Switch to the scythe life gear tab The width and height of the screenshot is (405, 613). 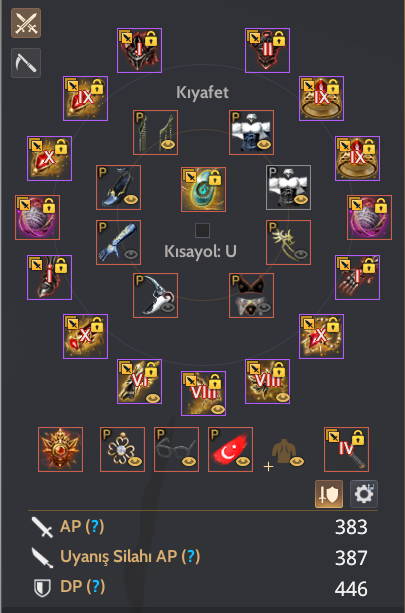point(26,63)
